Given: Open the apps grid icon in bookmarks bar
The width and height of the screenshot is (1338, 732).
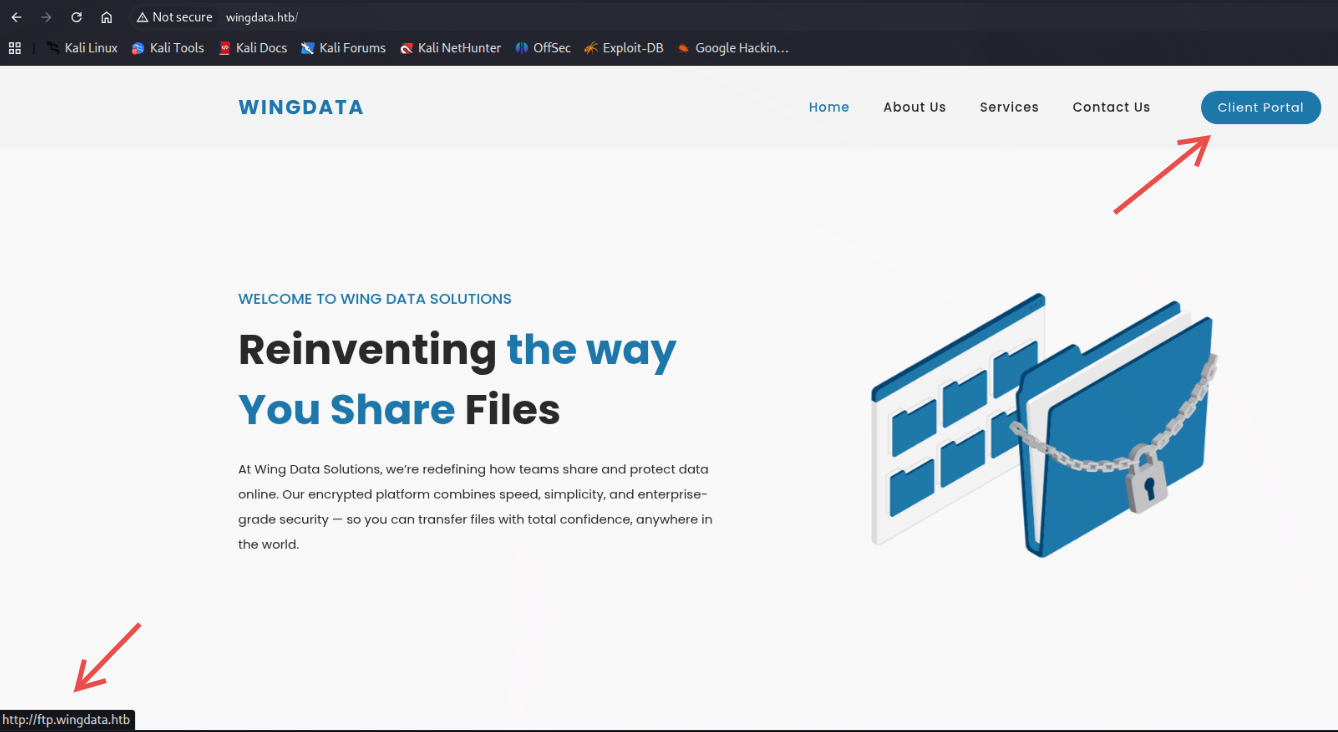Looking at the screenshot, I should point(14,48).
